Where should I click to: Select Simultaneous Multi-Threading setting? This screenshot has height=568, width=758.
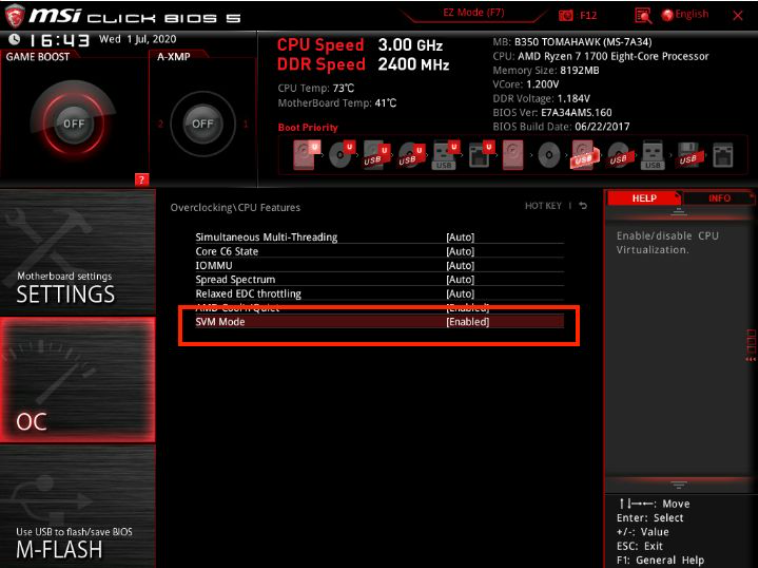266,237
